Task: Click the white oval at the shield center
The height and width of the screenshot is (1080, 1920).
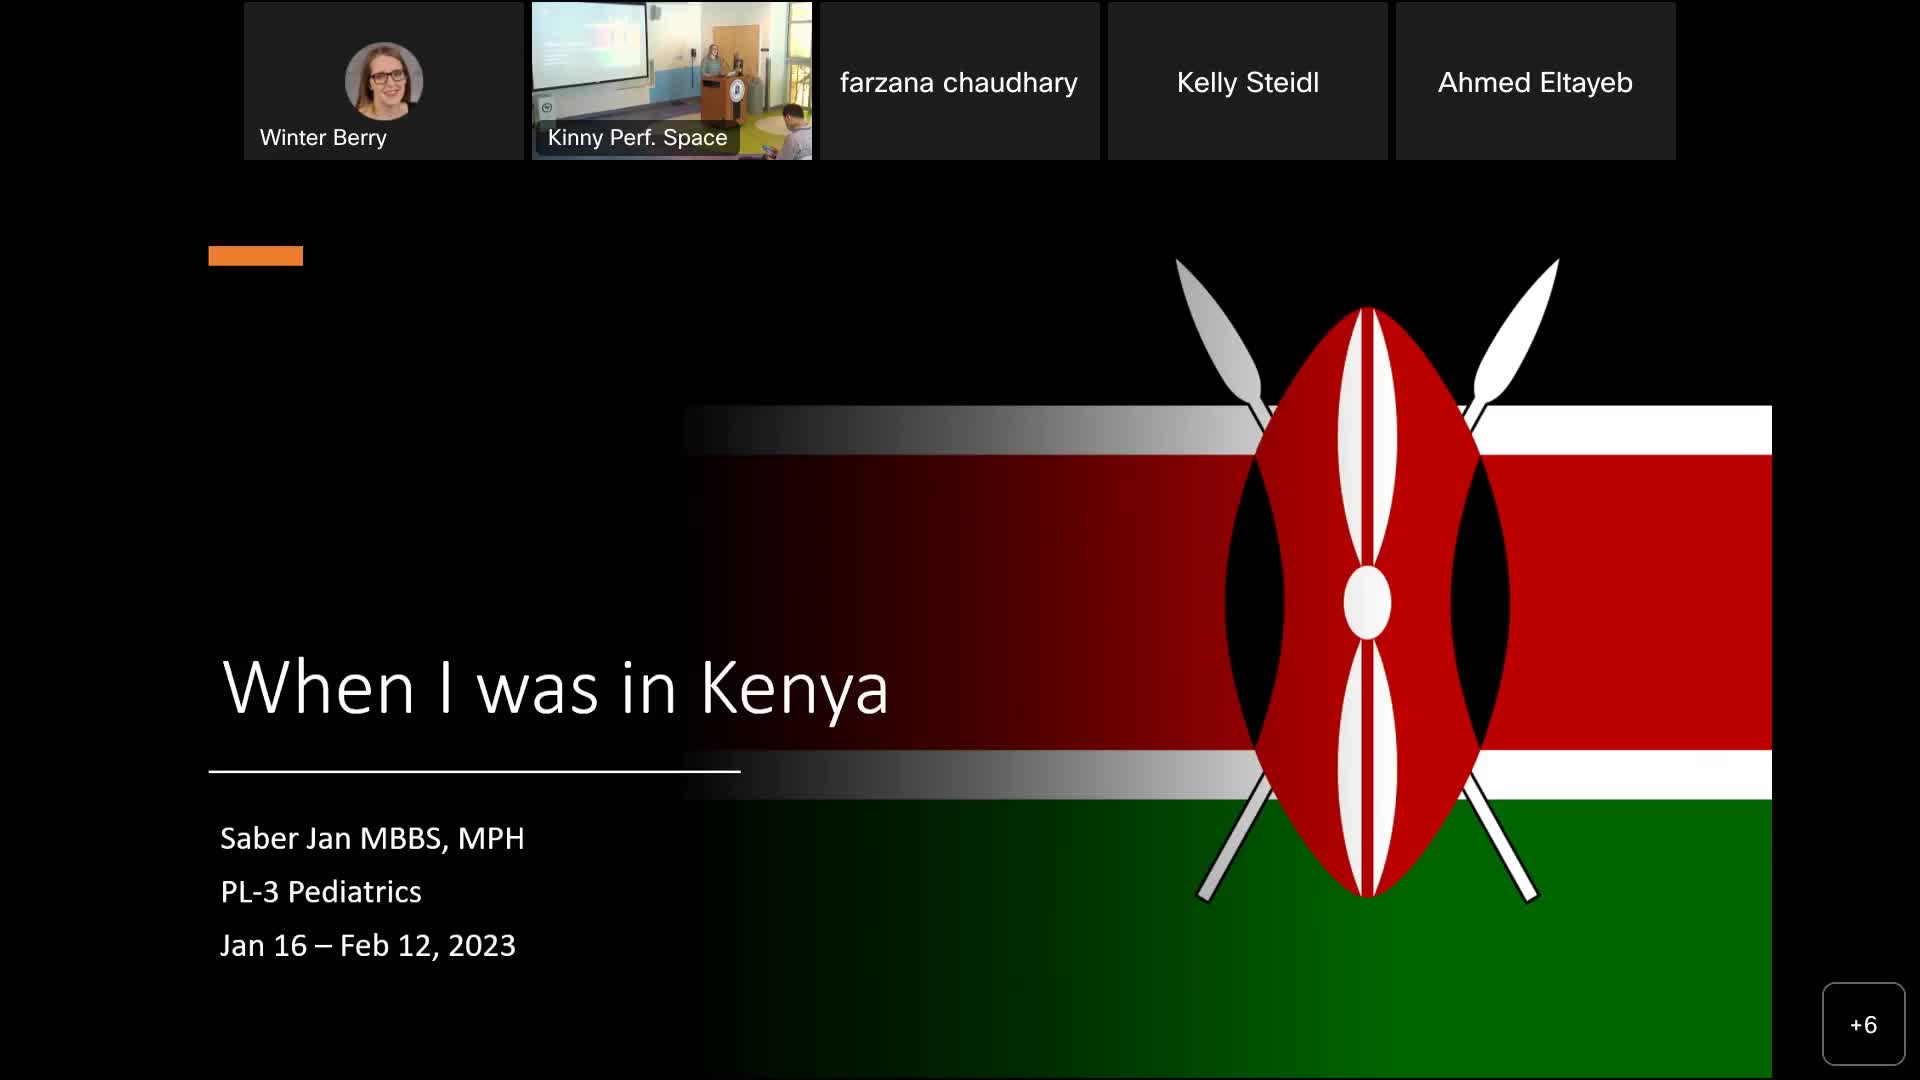Action: coord(1366,602)
